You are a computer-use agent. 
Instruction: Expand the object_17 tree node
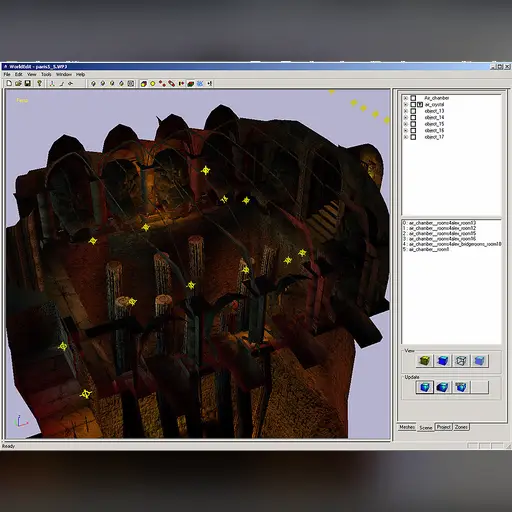click(406, 137)
